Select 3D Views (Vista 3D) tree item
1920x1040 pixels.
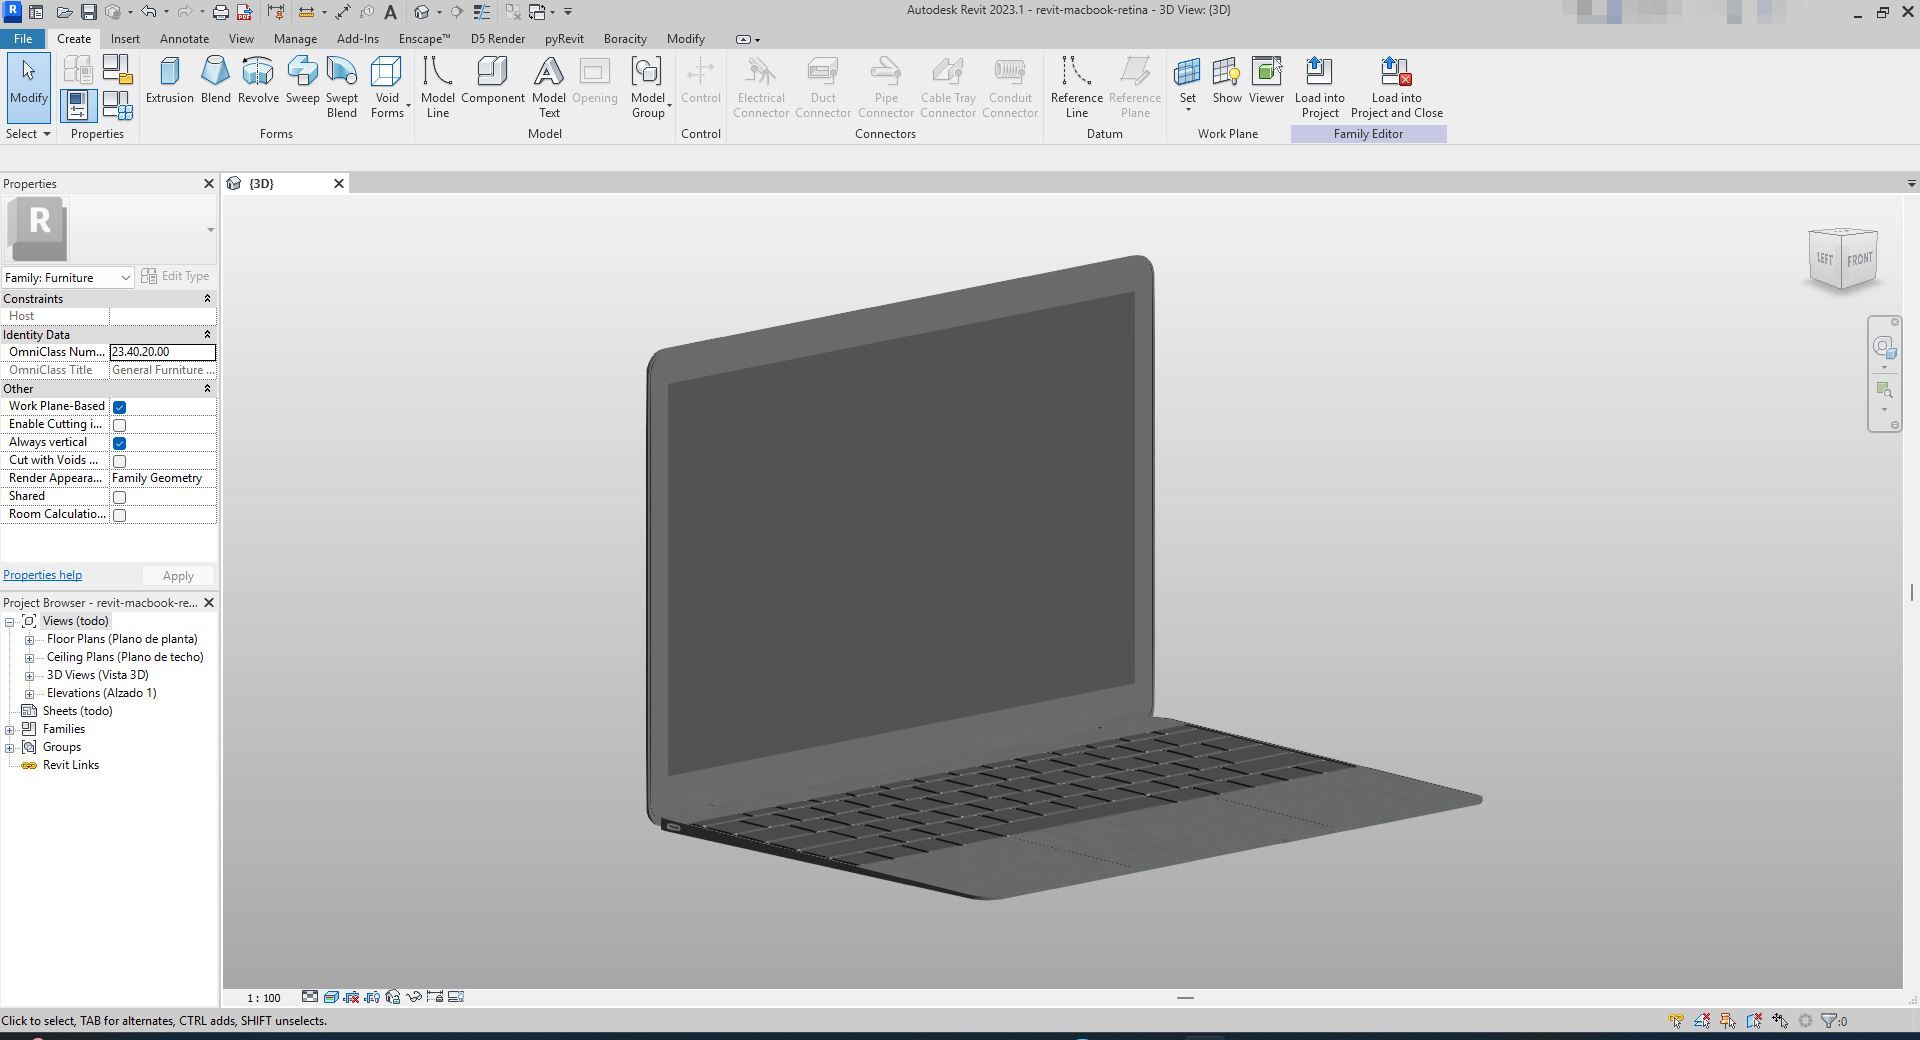(98, 675)
